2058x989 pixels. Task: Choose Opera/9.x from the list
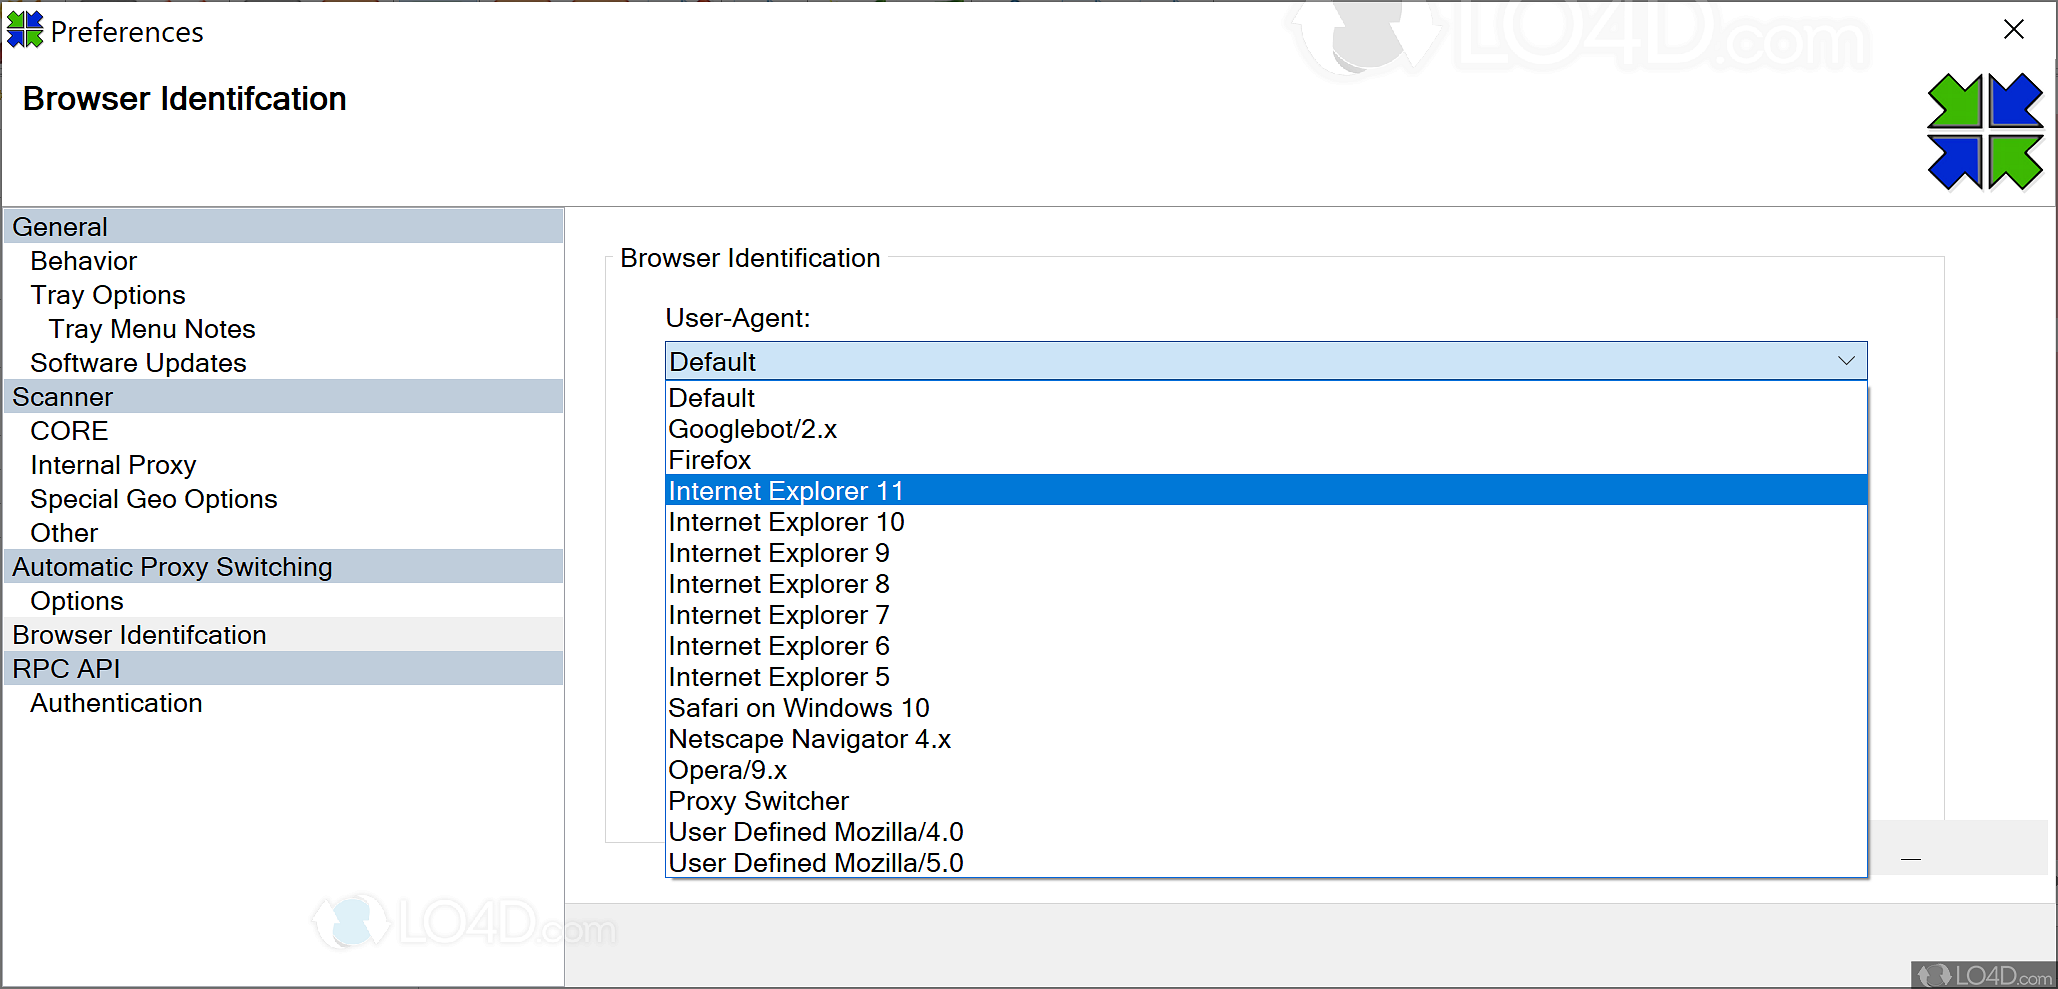[727, 770]
